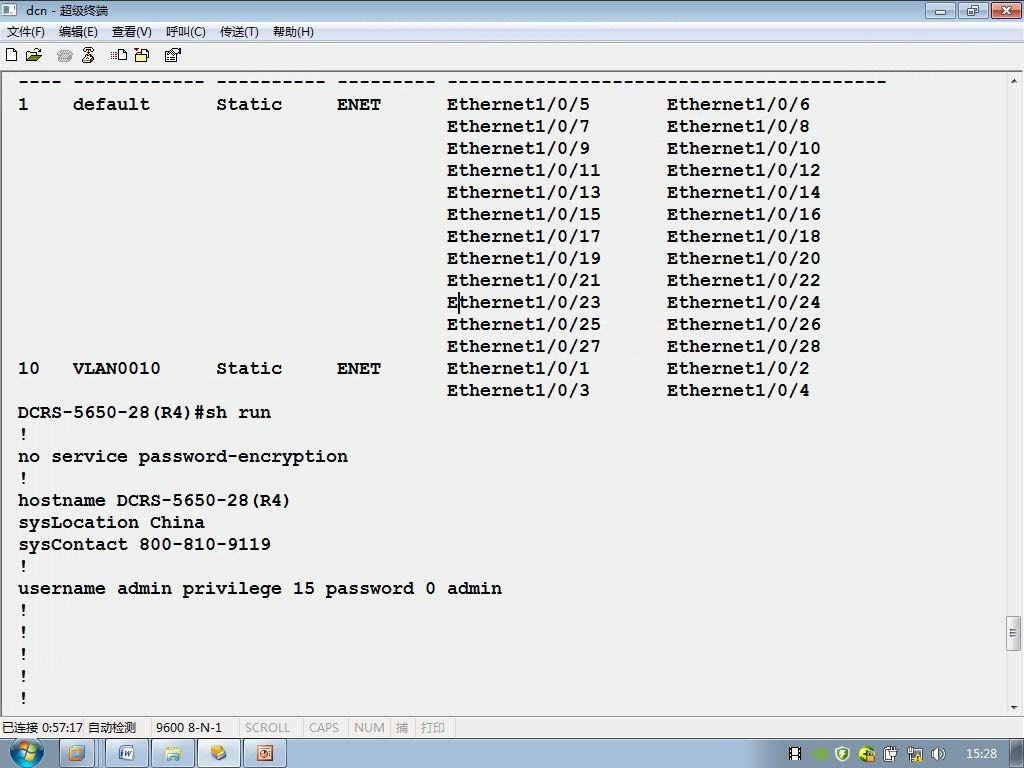Screen dimensions: 1024x768
Task: Switch to the orange-square app in the taskbar
Action: 77,754
